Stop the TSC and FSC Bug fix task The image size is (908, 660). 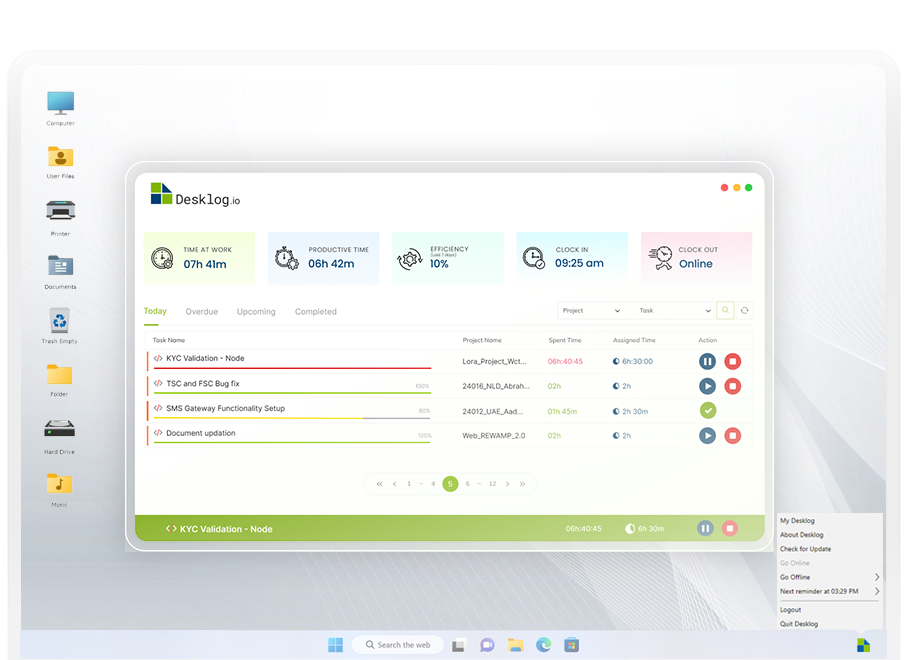coord(732,386)
